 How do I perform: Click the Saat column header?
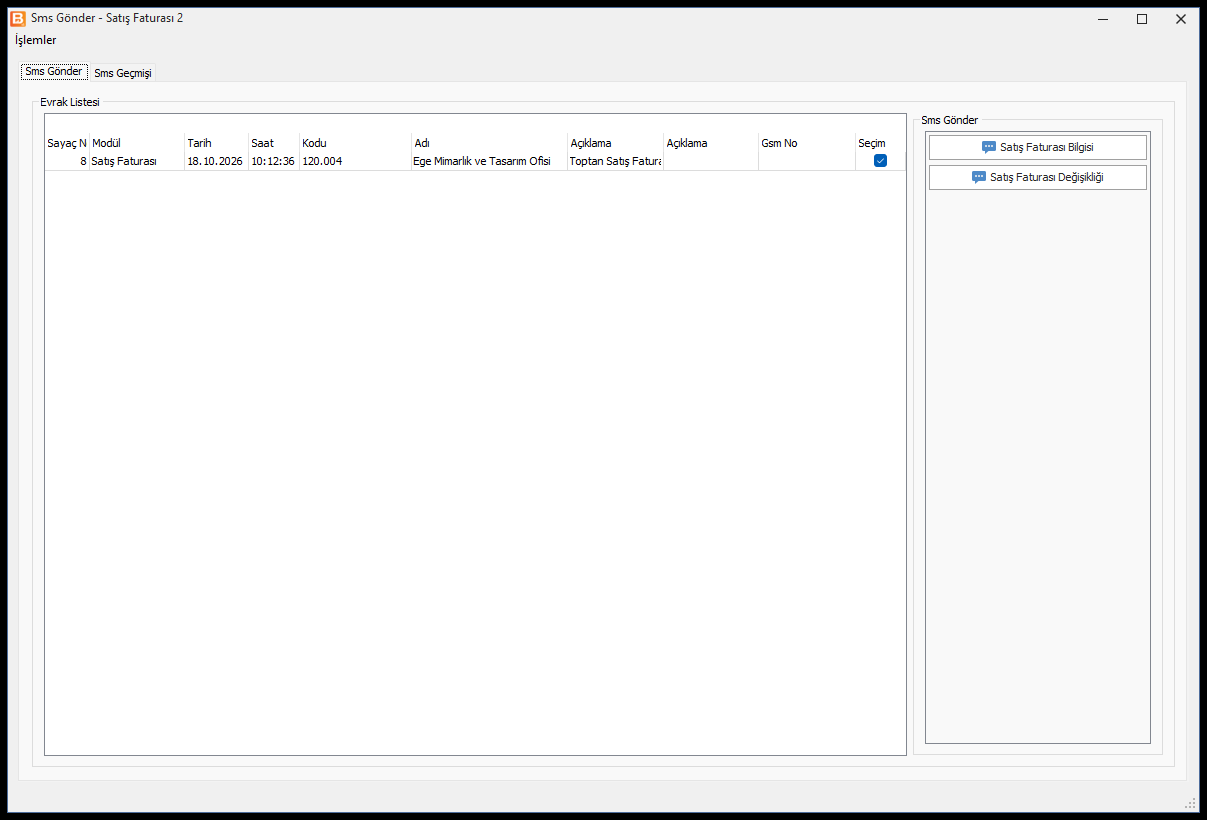coord(274,143)
